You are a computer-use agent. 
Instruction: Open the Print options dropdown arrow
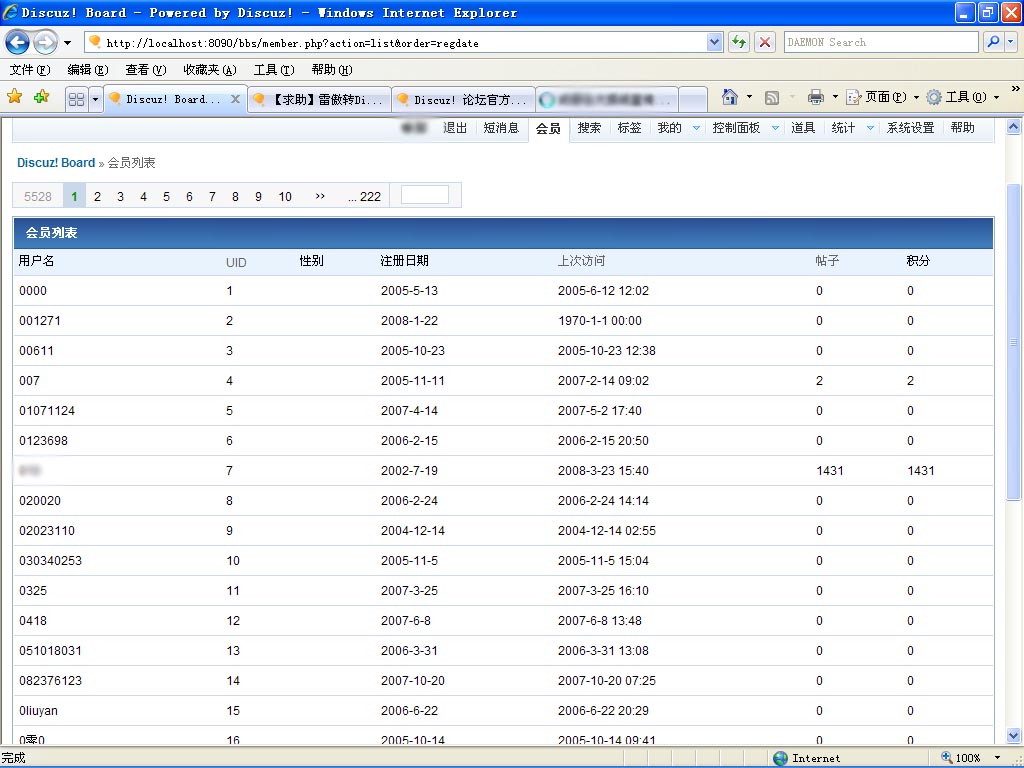[835, 97]
